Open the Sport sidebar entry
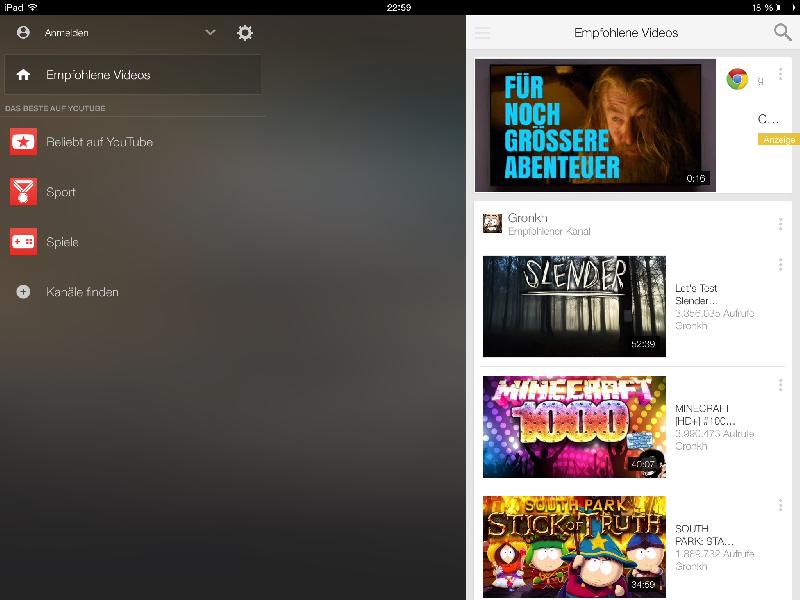Viewport: 800px width, 600px height. coord(61,192)
